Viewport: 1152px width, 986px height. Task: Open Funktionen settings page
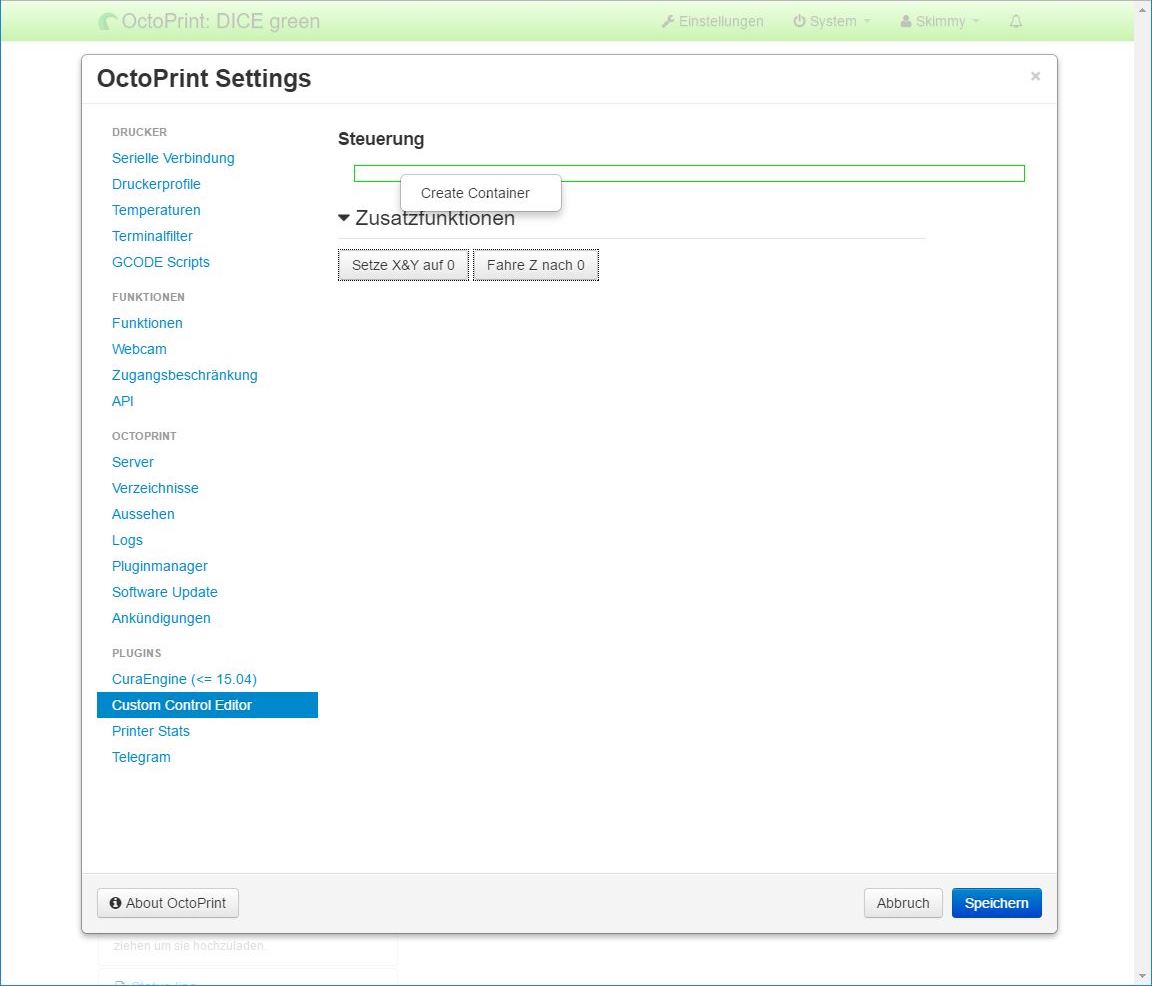tap(147, 323)
